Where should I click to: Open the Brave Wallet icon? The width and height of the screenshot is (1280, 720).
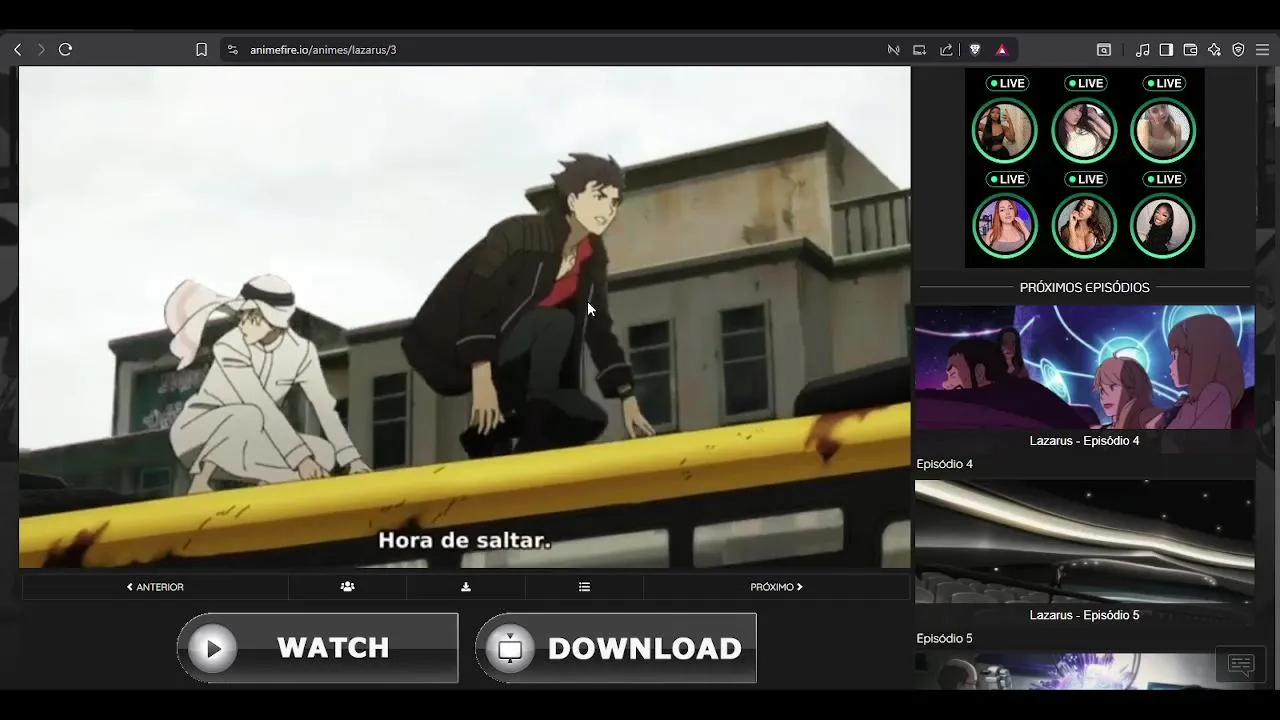point(1190,49)
